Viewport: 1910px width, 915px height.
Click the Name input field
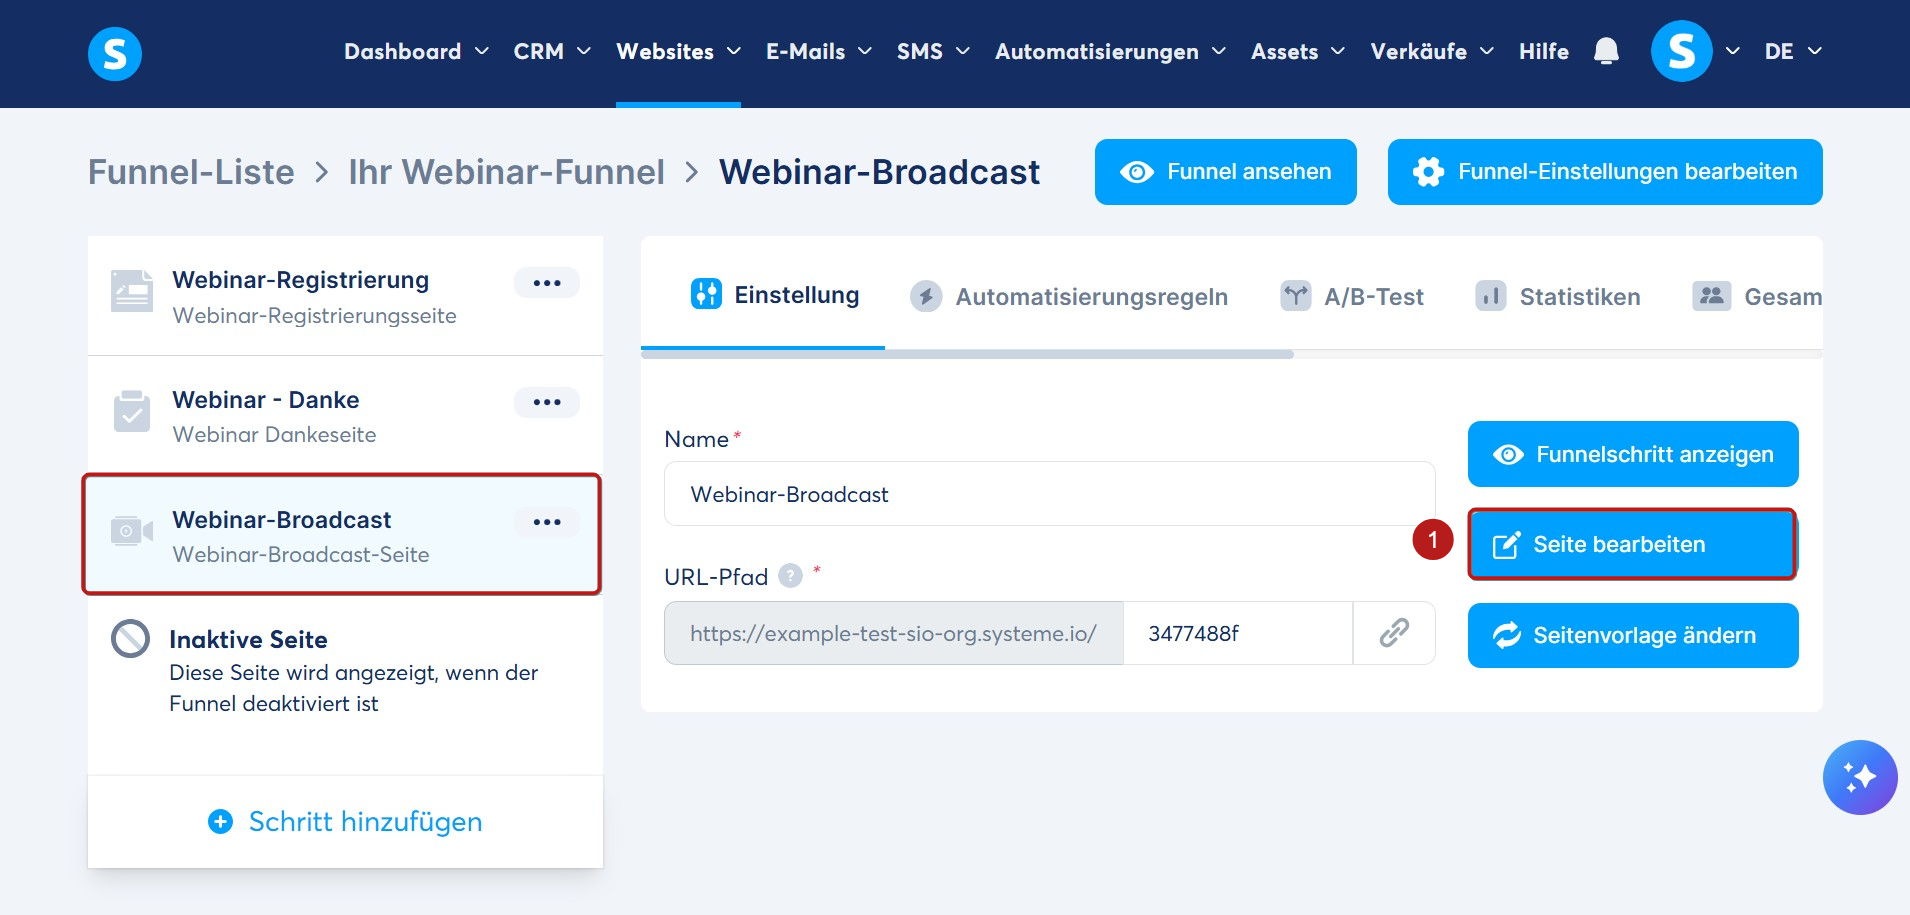coord(1050,494)
